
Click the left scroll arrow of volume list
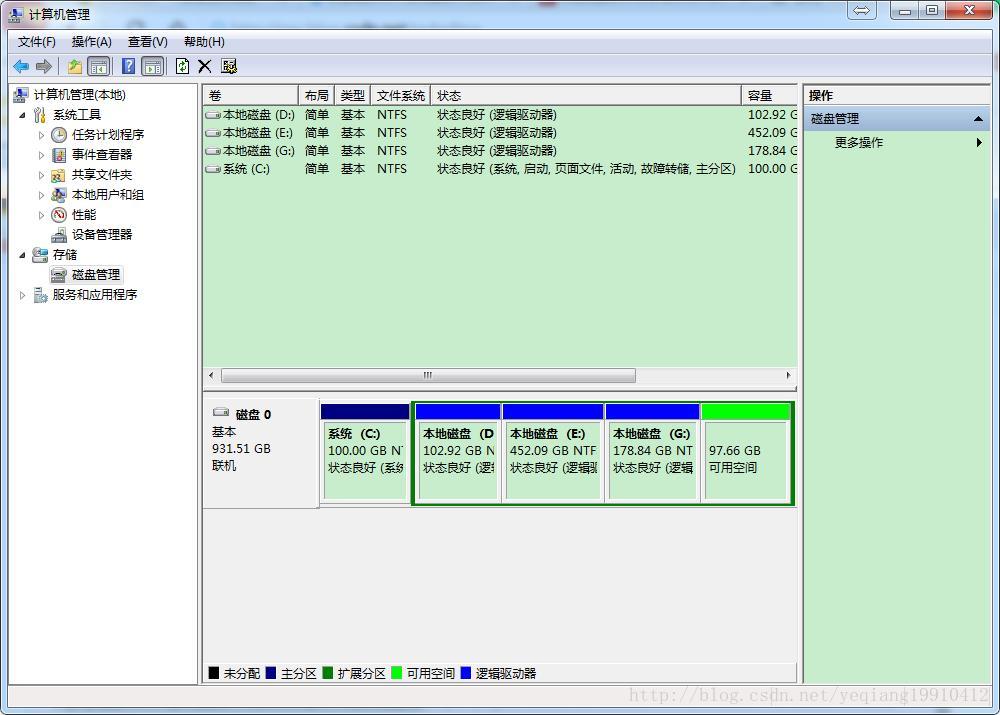(x=211, y=376)
